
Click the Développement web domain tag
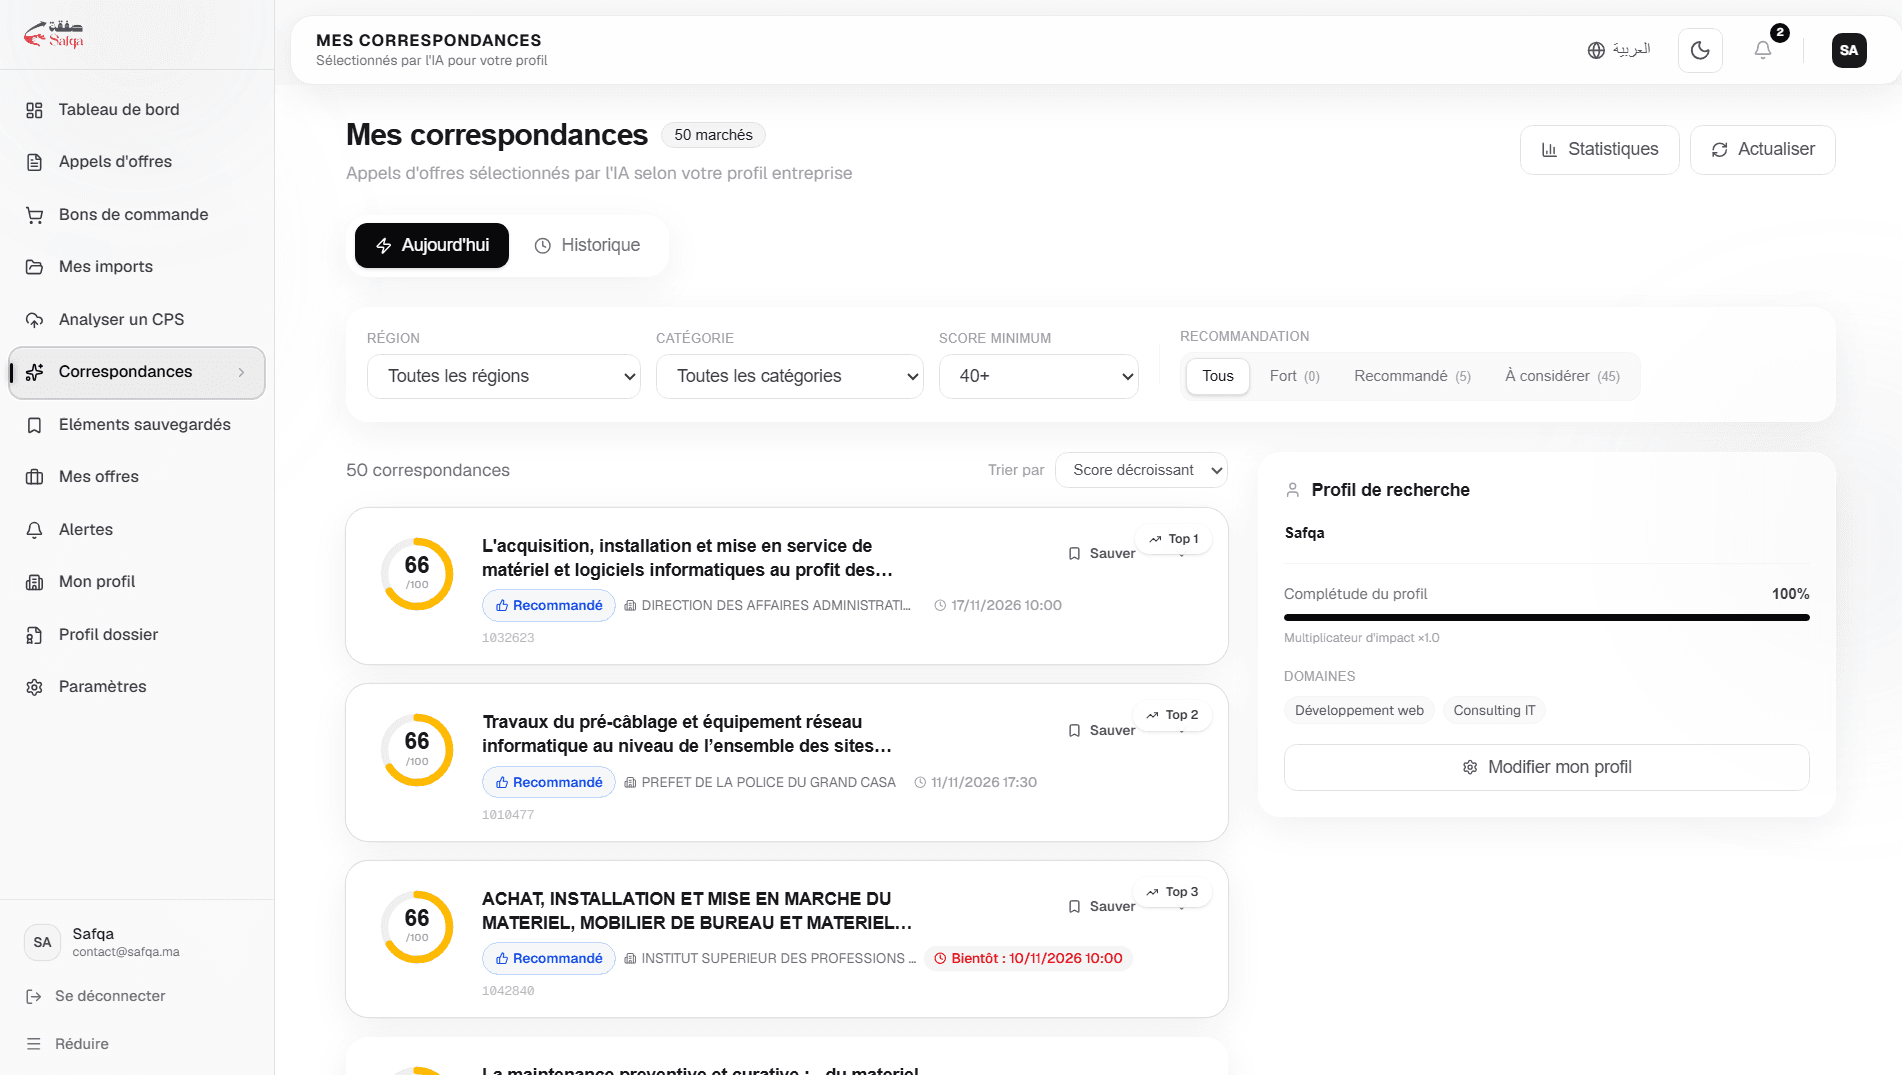pos(1359,711)
